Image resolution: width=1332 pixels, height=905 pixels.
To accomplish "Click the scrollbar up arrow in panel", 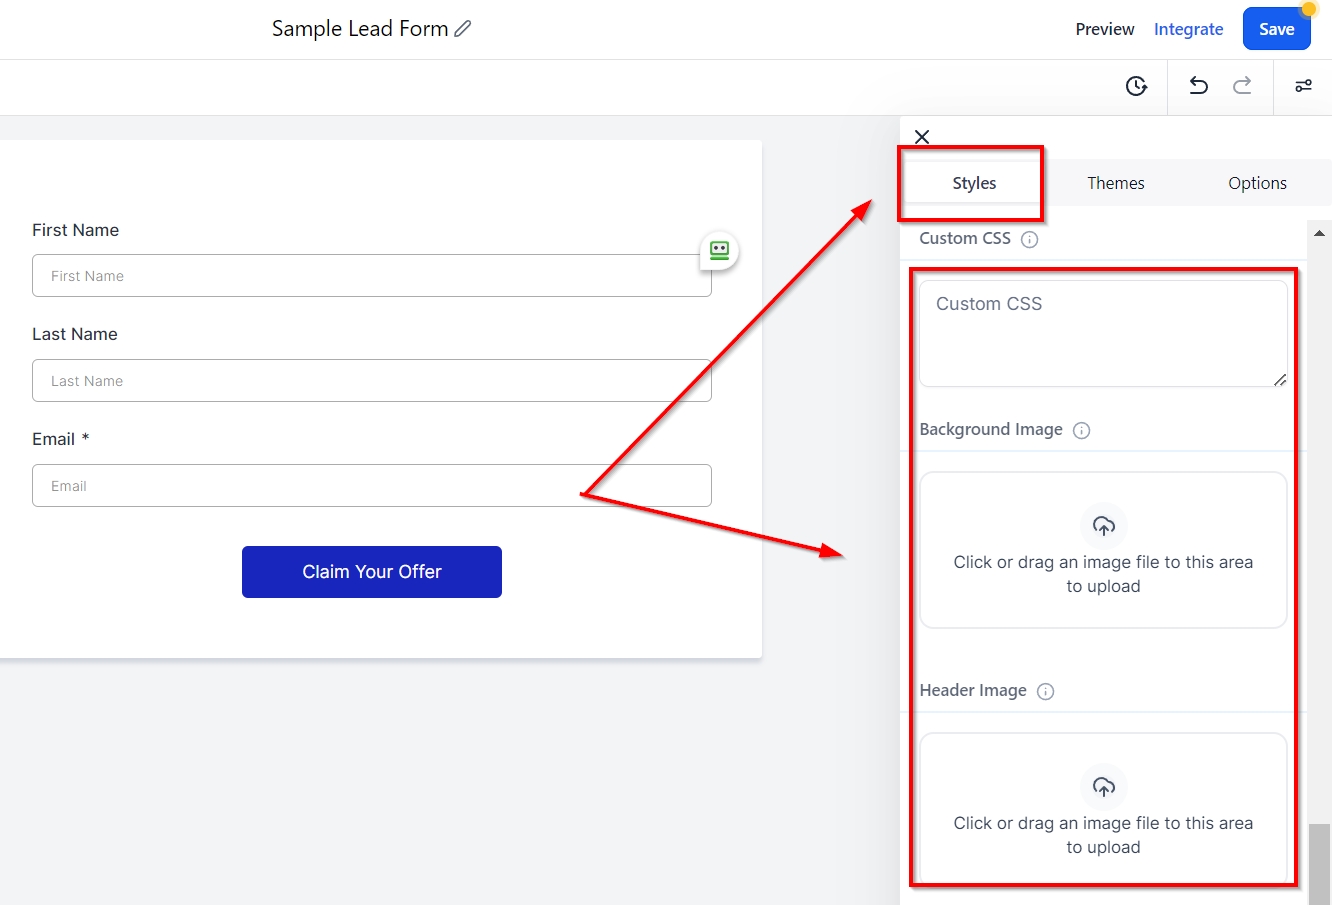I will (1319, 233).
